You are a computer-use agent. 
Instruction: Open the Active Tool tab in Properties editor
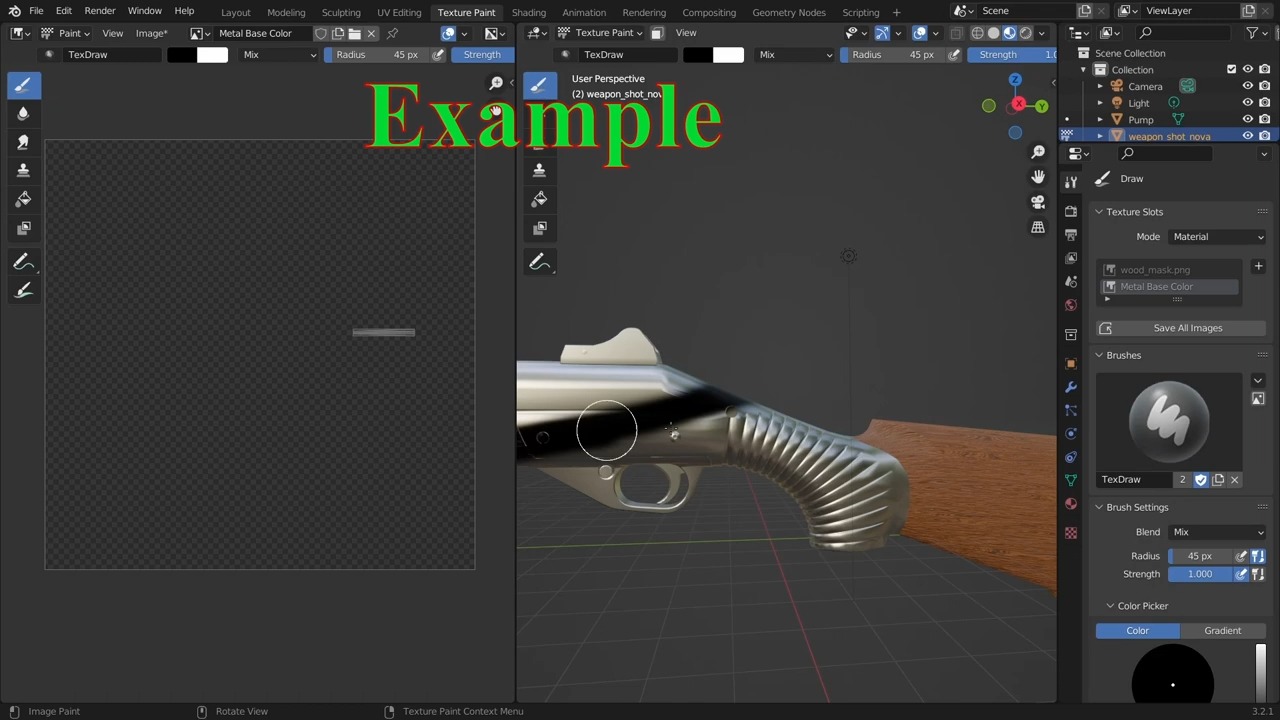(1071, 182)
